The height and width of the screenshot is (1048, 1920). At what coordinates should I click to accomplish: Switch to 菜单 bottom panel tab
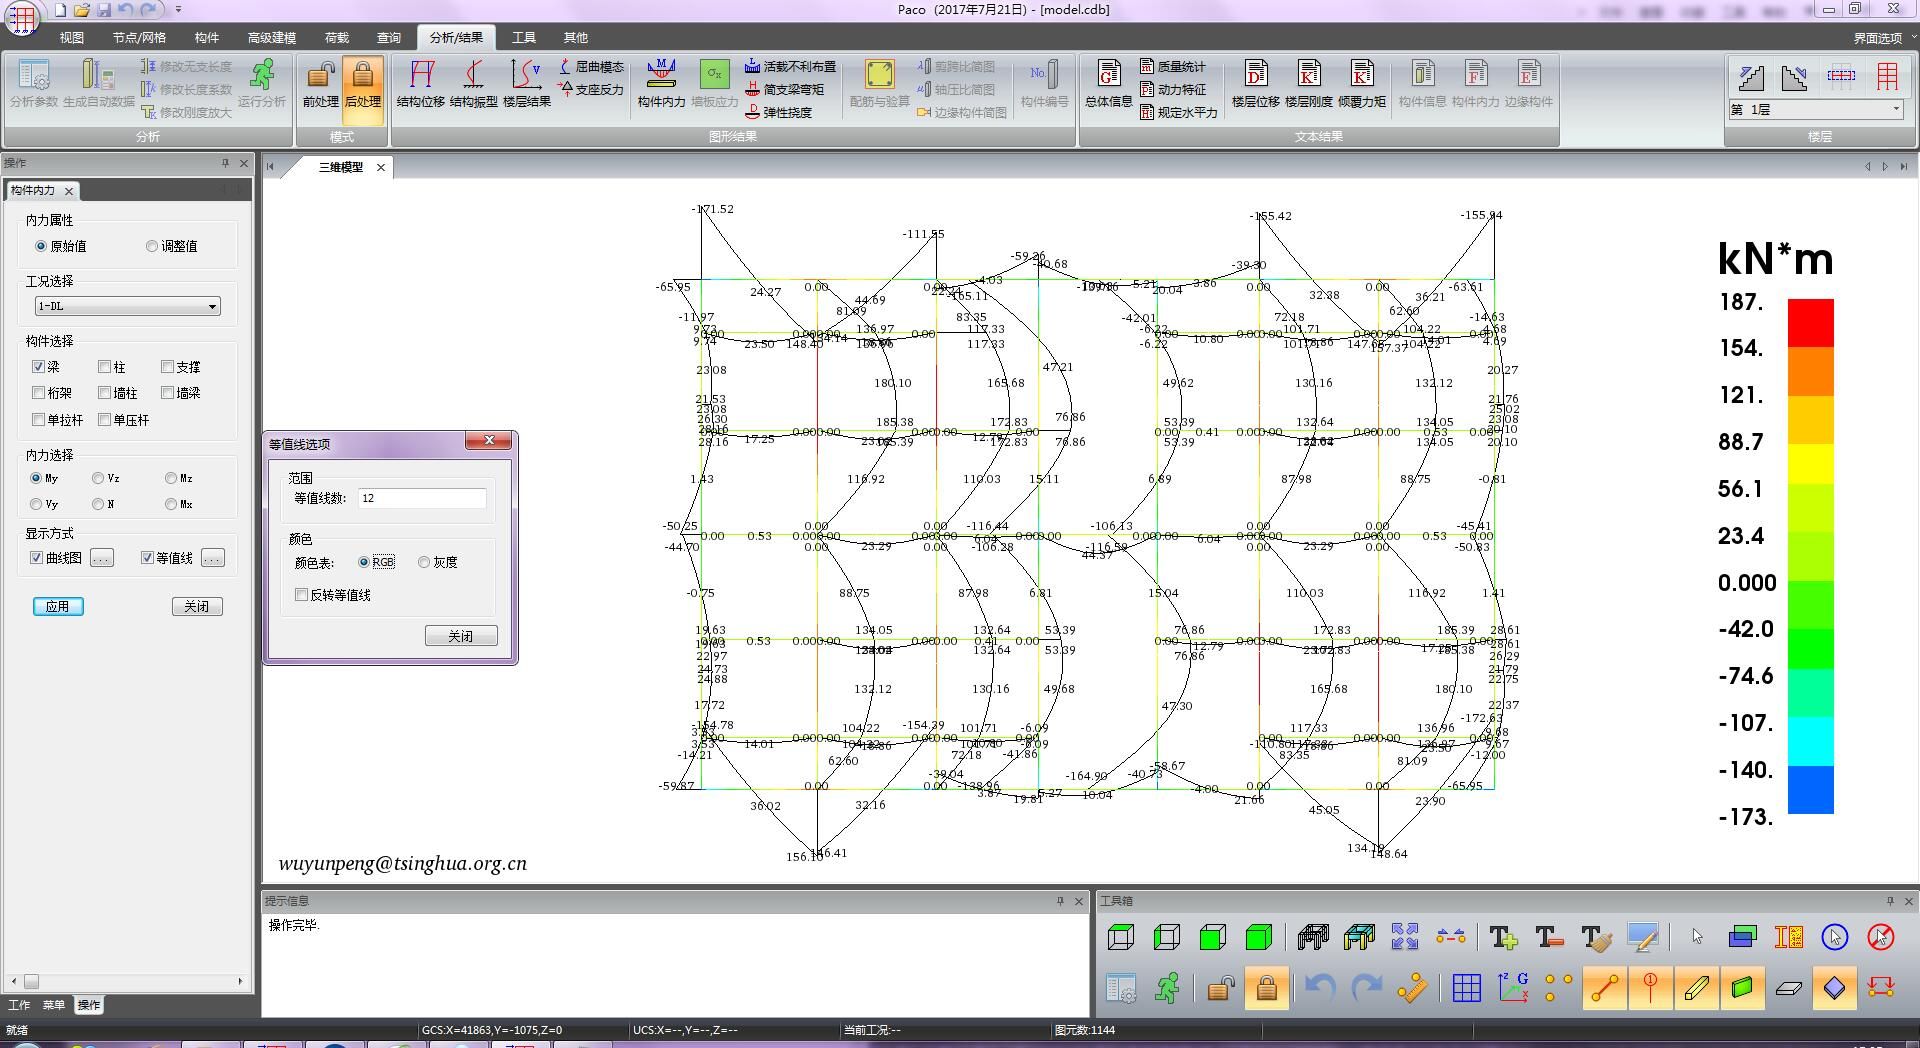(53, 1005)
